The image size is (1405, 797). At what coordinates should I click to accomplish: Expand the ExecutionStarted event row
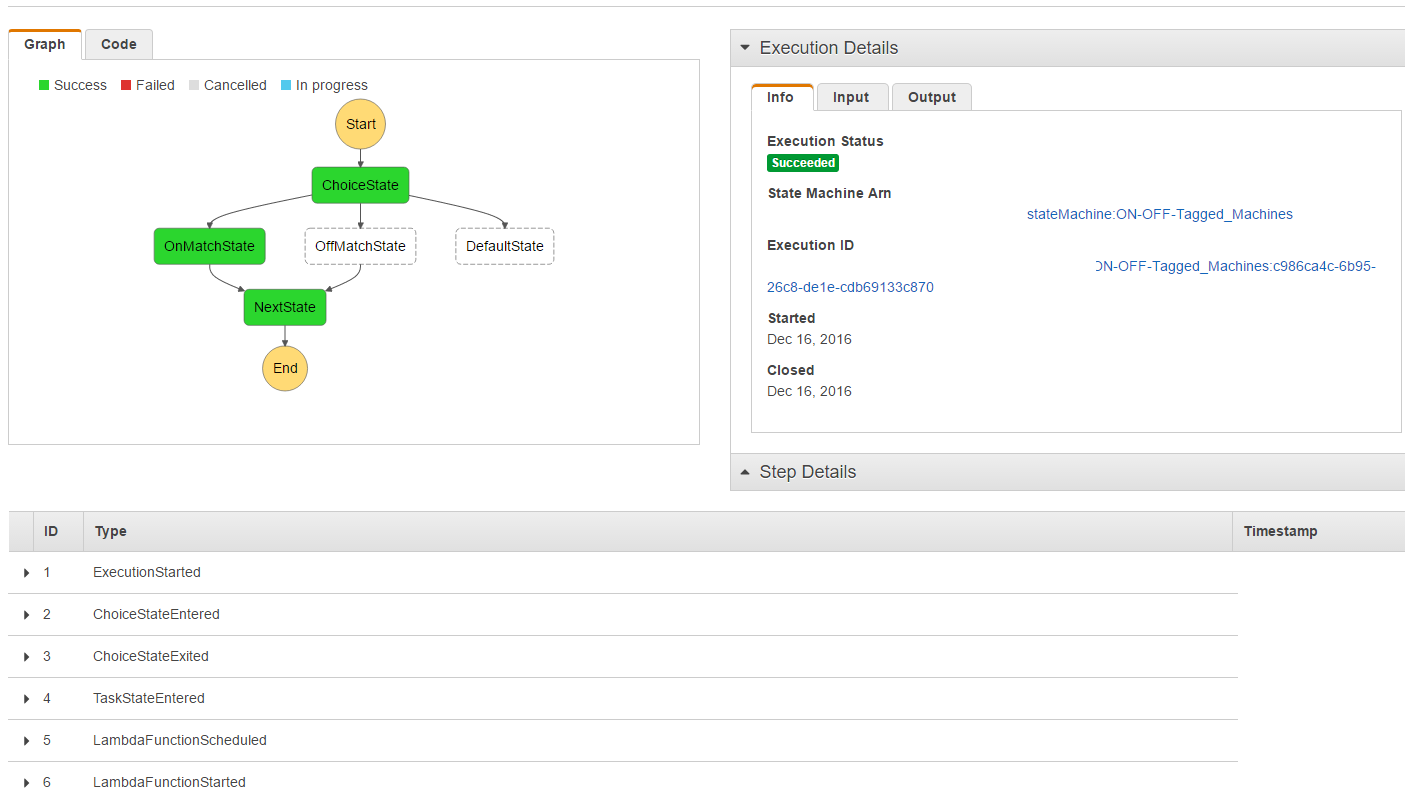27,573
